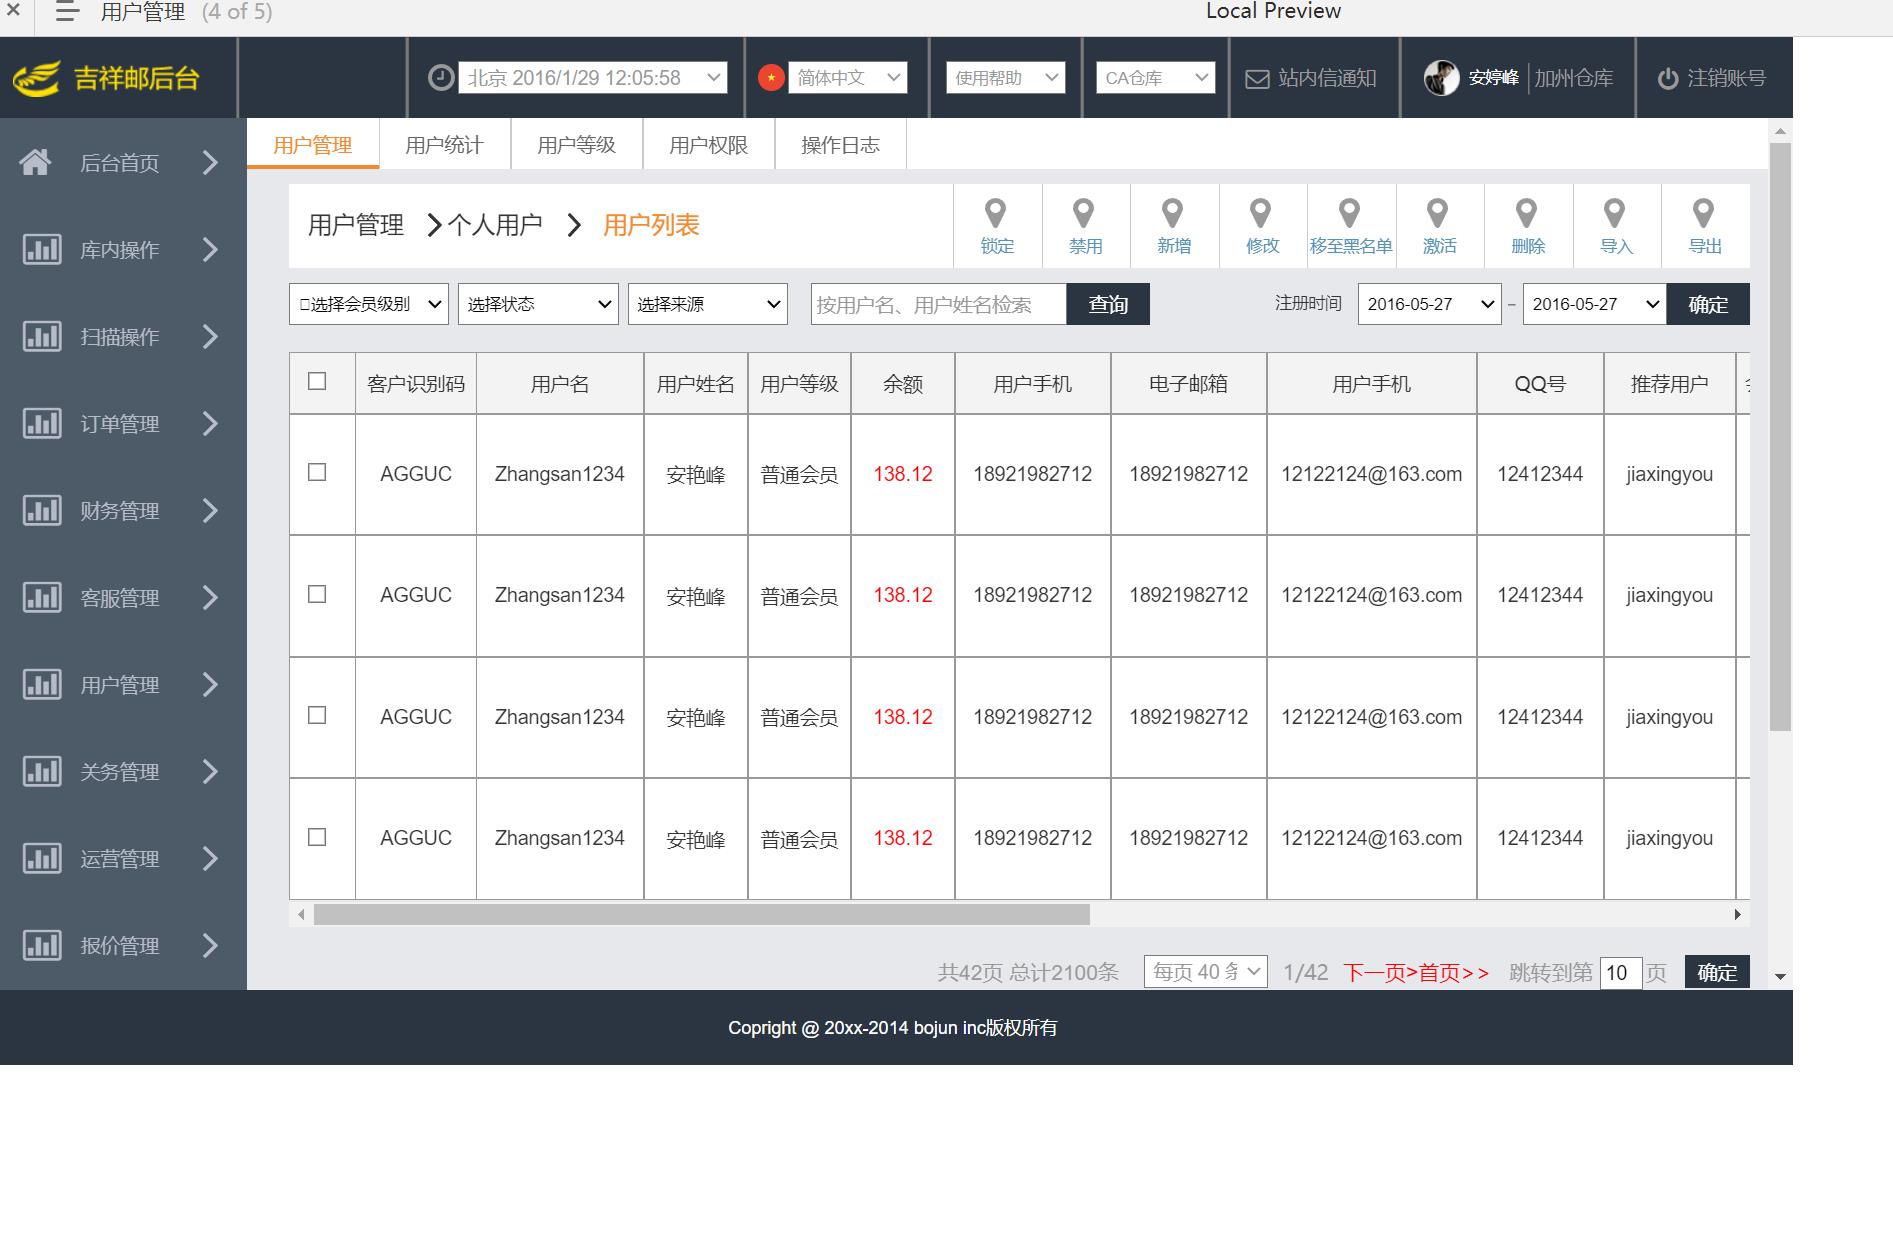Click the 移至黑名单 blacklist icon
Screen dimensions: 1893x1245
pyautogui.click(x=1349, y=213)
